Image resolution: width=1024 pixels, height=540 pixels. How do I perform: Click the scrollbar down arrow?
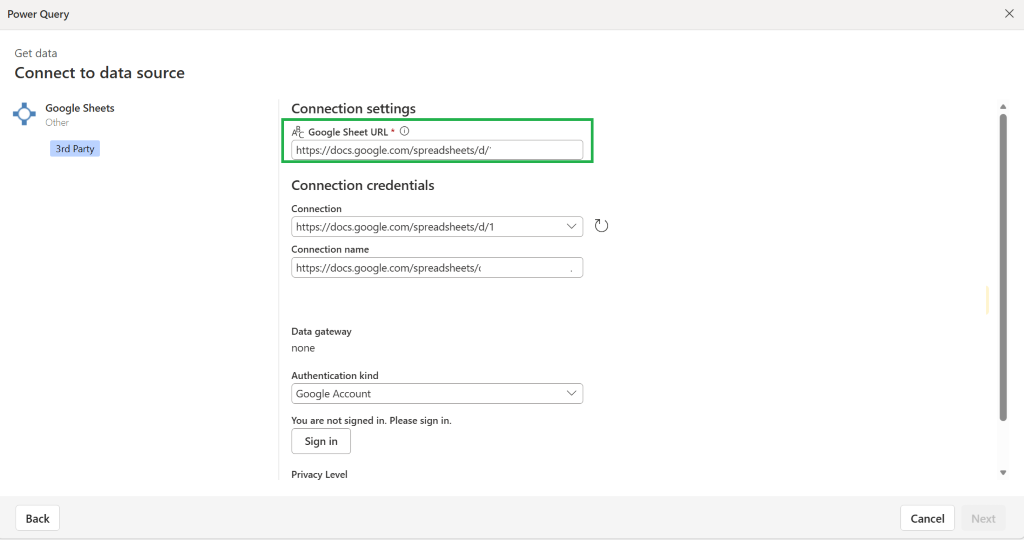click(x=1003, y=473)
